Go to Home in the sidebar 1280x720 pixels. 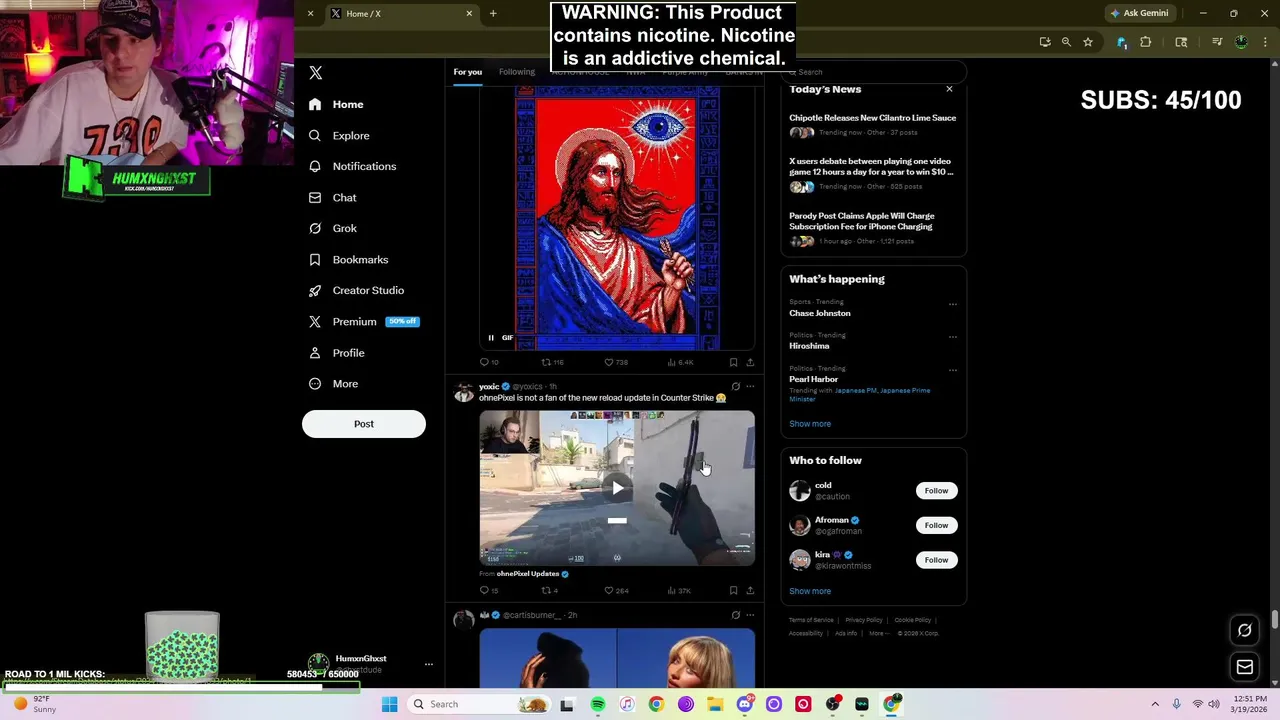(336, 104)
